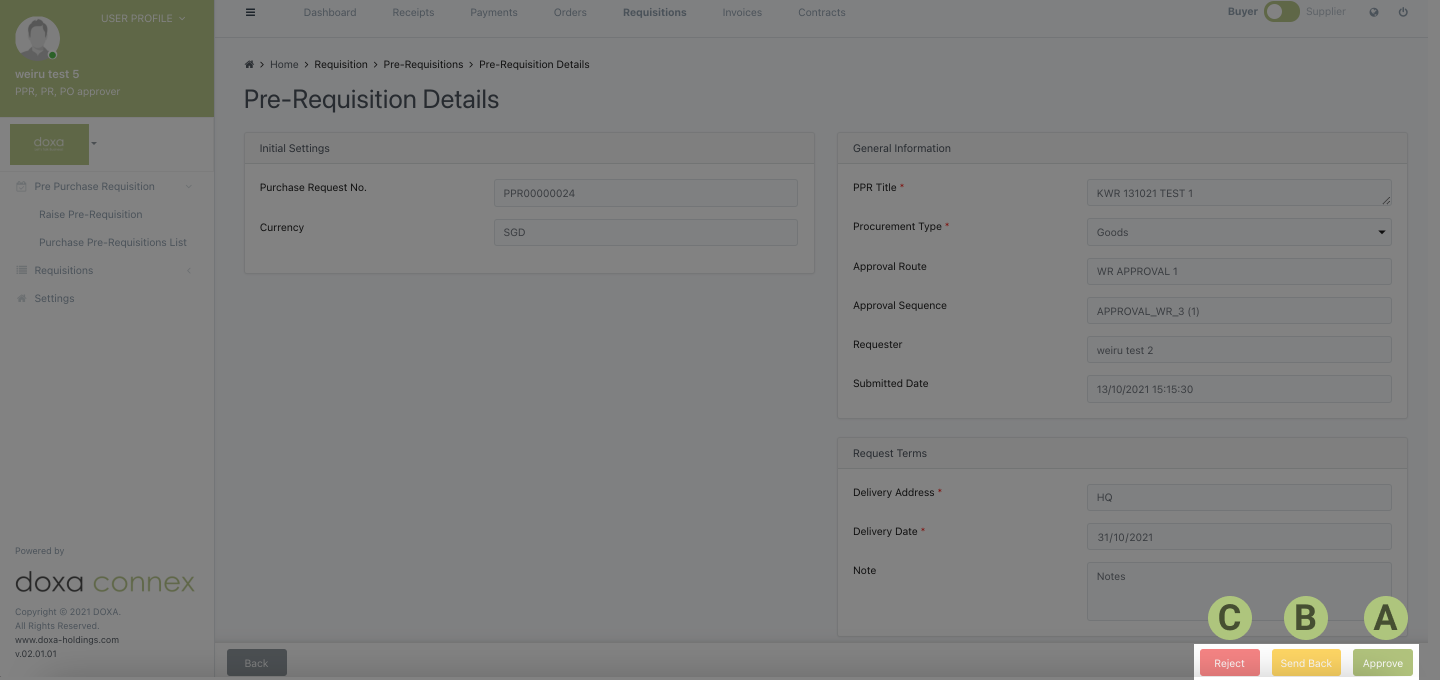Click the user avatar picture
Screen dimensions: 1440x680
point(37,39)
